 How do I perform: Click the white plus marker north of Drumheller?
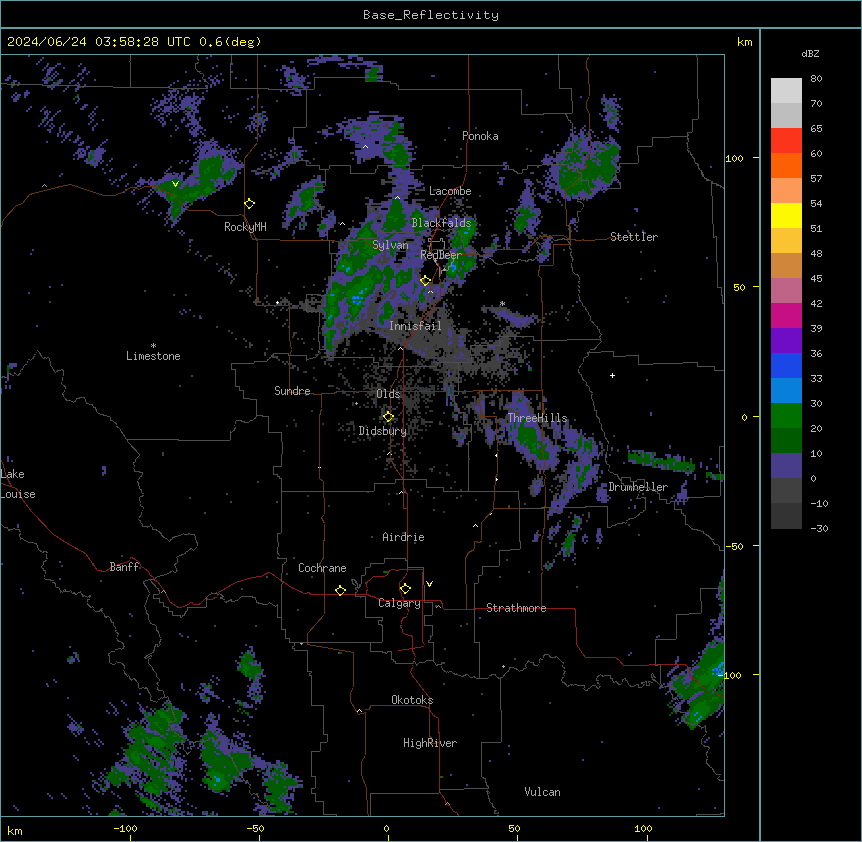click(x=612, y=375)
